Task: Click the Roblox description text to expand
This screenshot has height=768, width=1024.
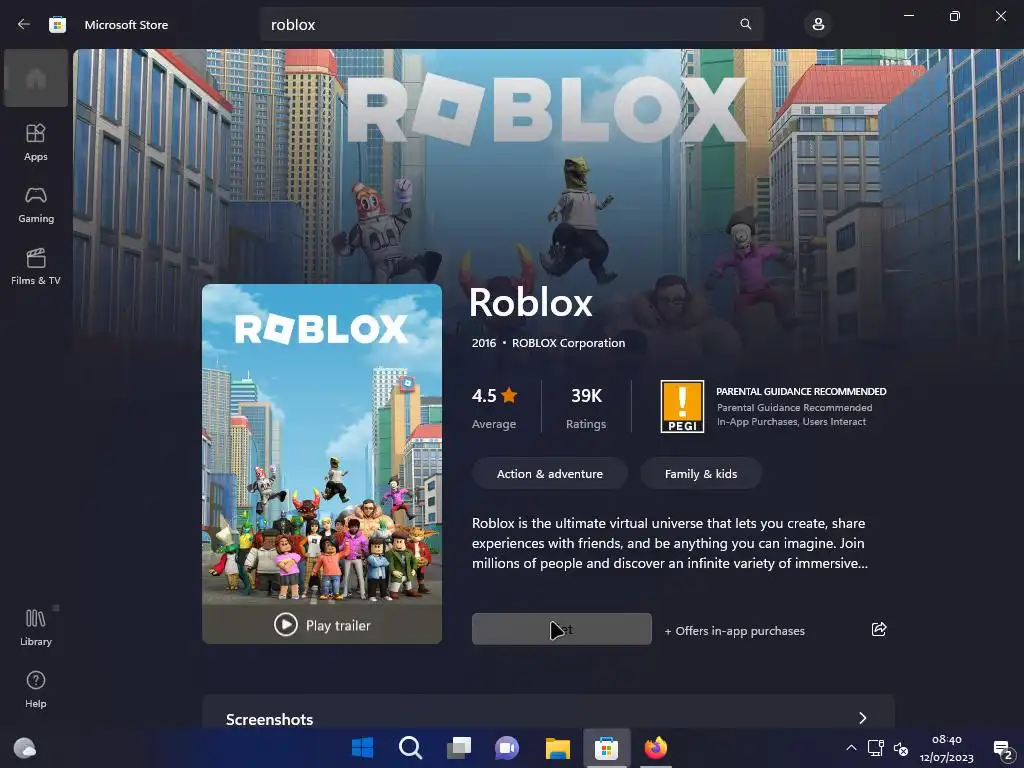Action: (x=670, y=543)
